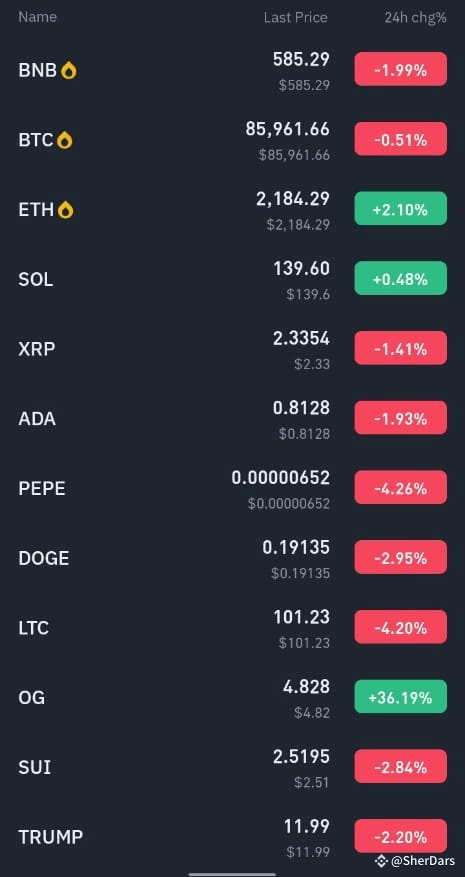Tap the BNB -1.99% change badge
The width and height of the screenshot is (465, 877).
coord(401,69)
